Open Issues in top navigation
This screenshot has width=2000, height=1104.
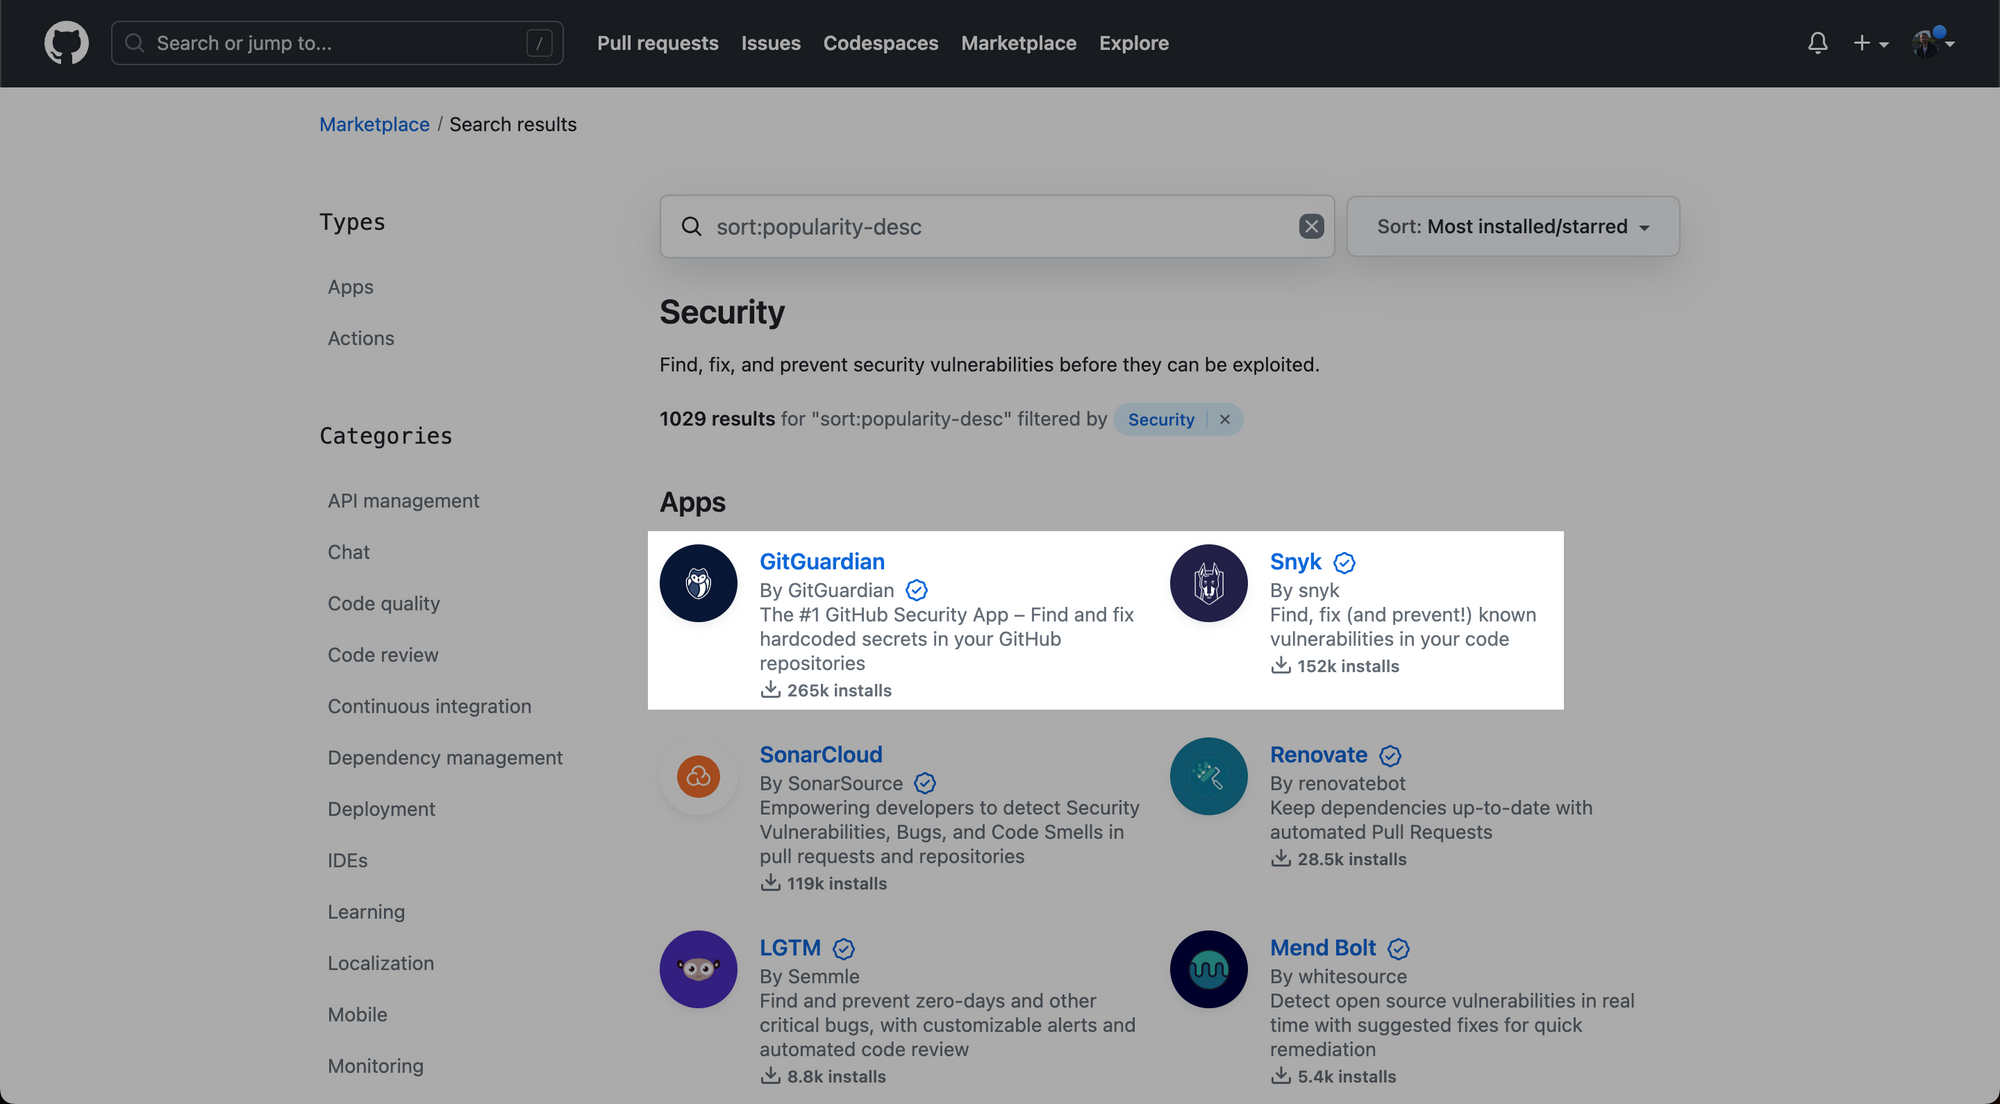coord(771,43)
